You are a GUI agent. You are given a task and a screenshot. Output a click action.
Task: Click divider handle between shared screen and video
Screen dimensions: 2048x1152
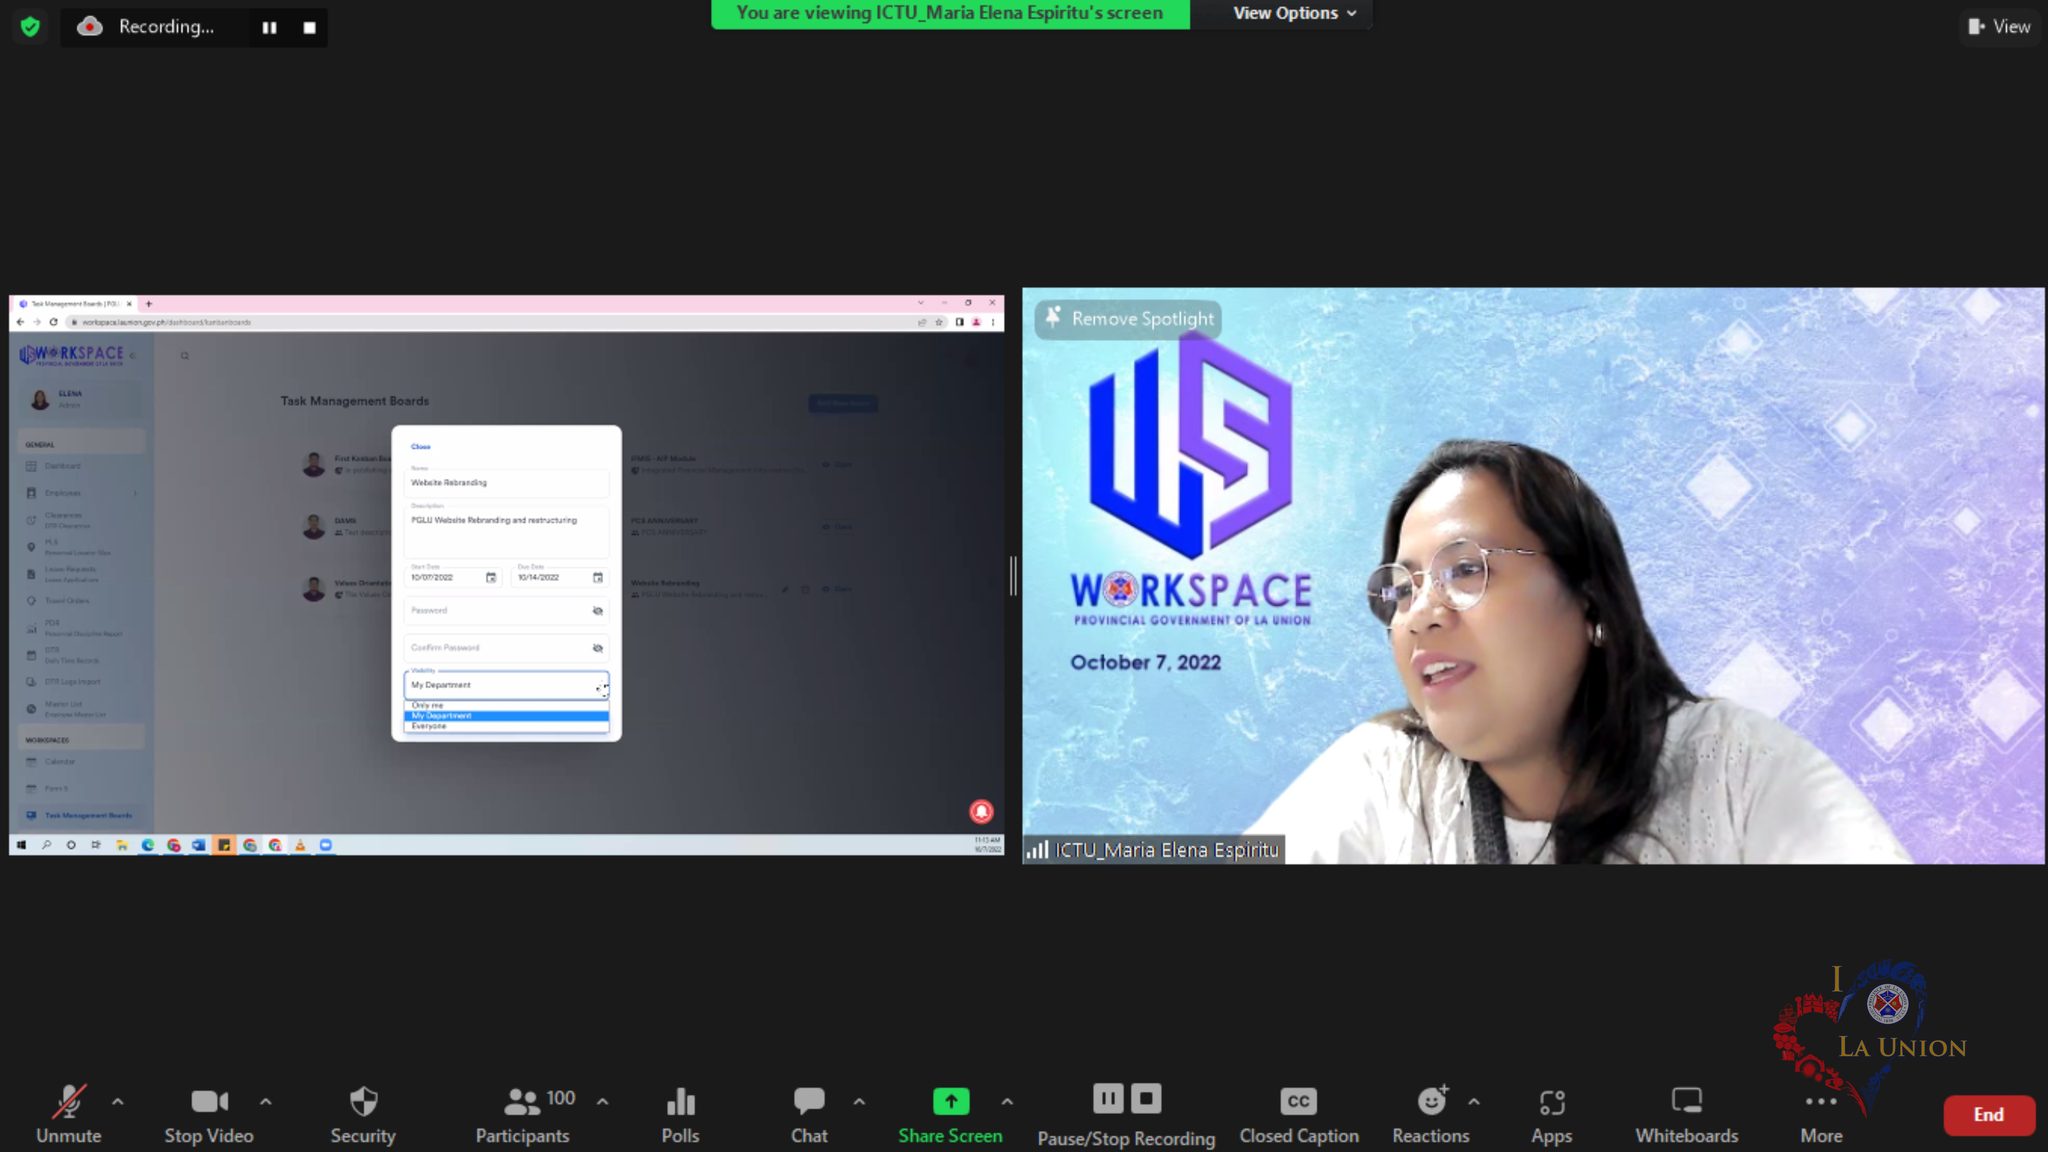tap(1013, 576)
